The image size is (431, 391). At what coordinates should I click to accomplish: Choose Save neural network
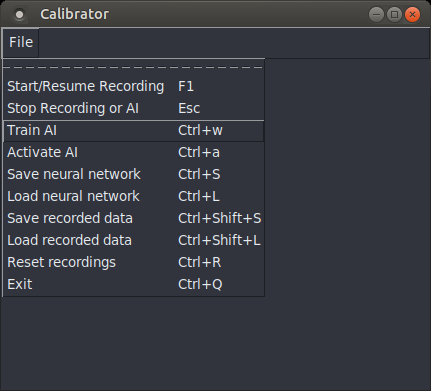click(133, 174)
